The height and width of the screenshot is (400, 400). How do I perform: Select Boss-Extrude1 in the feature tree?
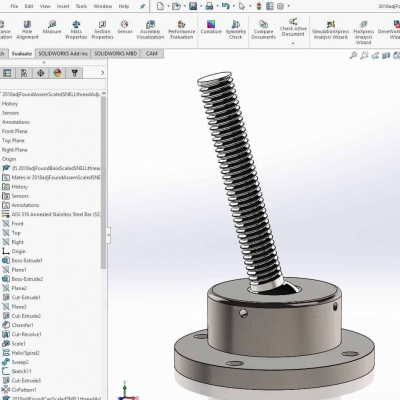pos(22,260)
